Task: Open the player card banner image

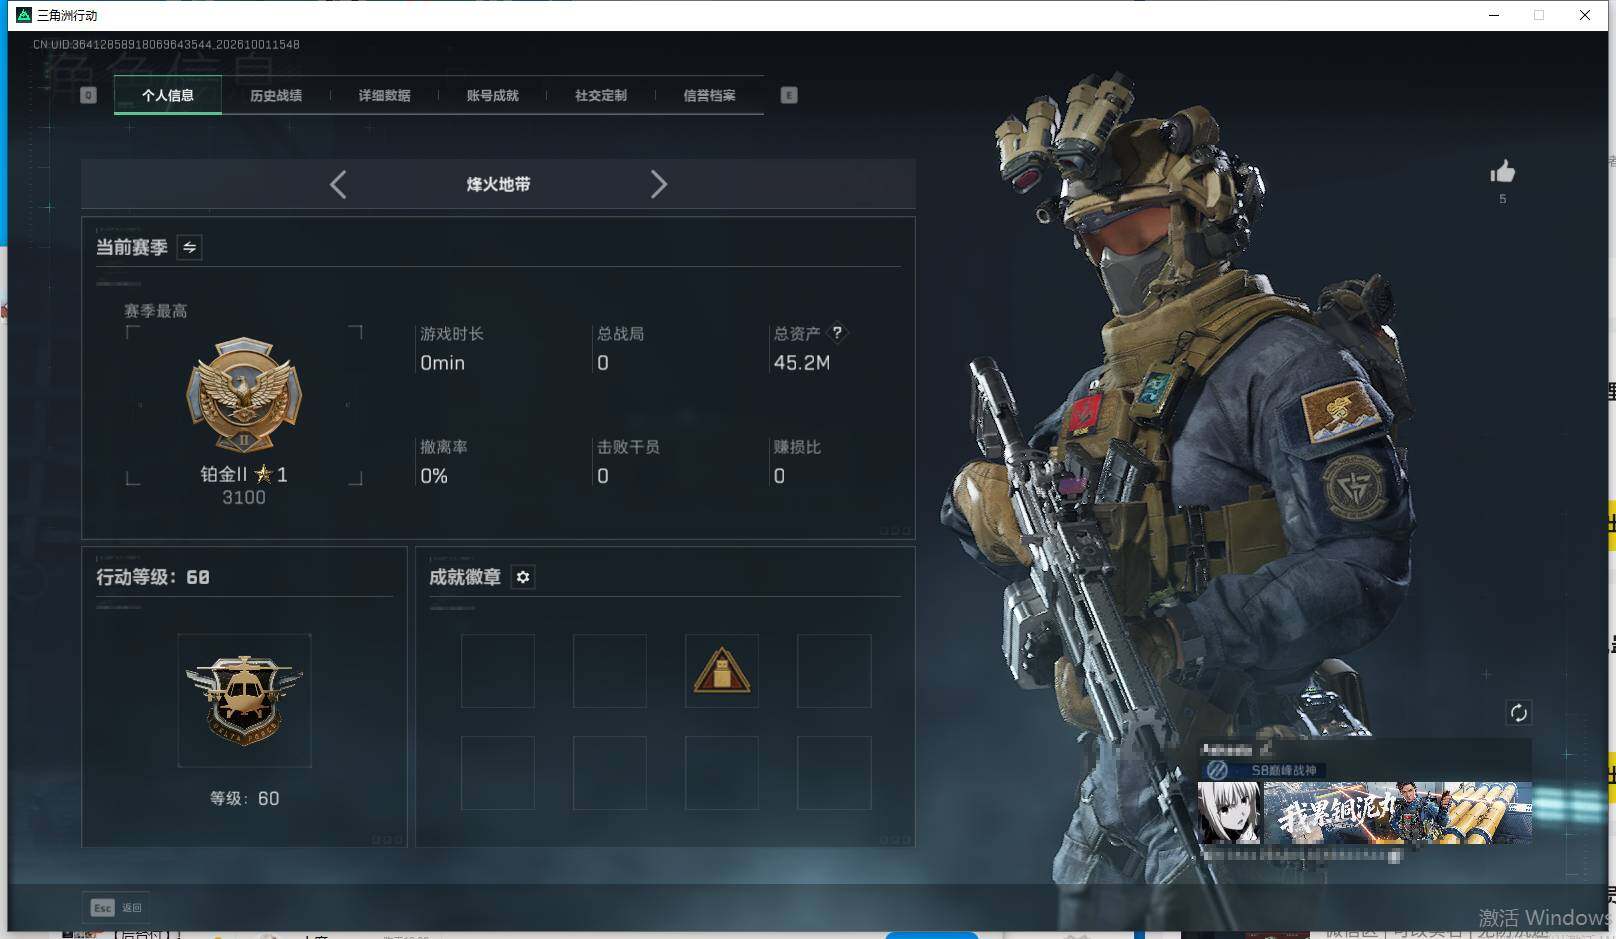Action: click(1398, 813)
